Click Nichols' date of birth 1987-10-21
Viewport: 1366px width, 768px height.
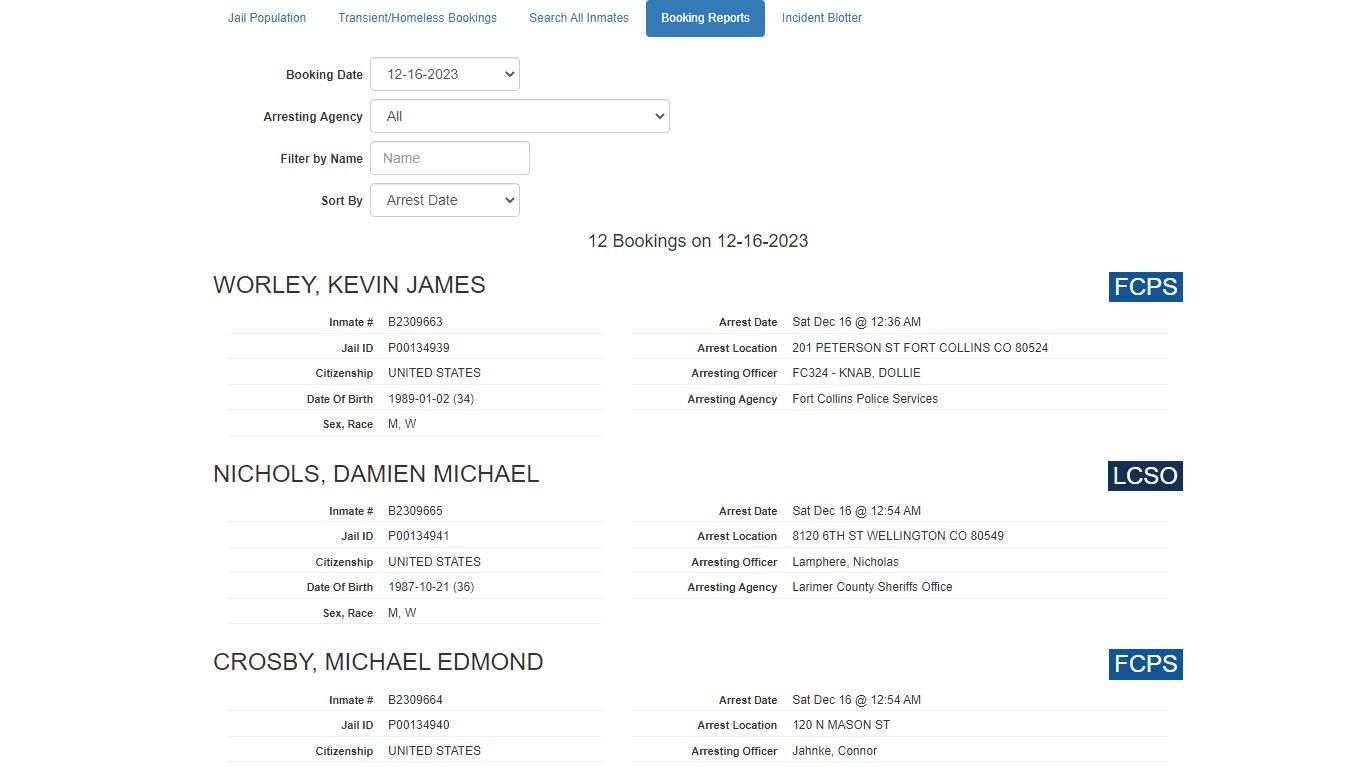431,587
